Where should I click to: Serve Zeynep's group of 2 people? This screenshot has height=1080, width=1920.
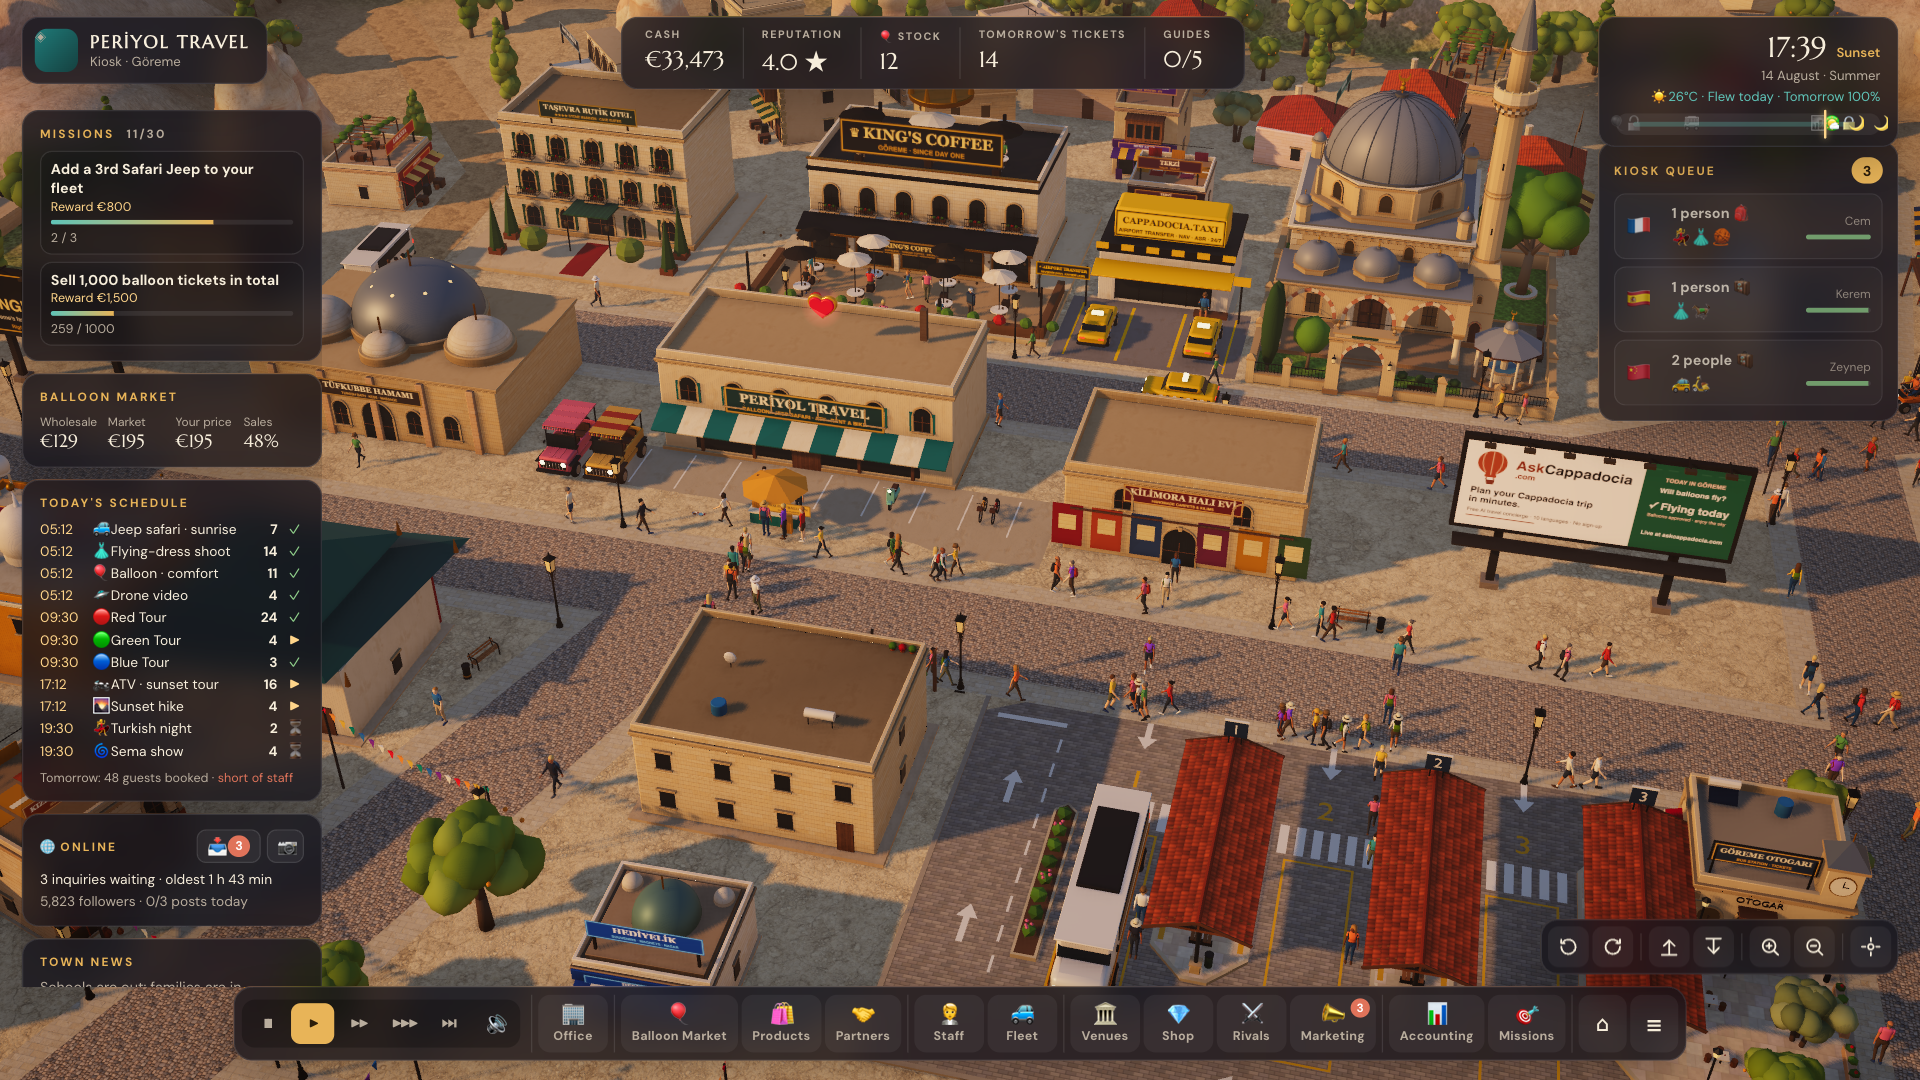(1748, 372)
